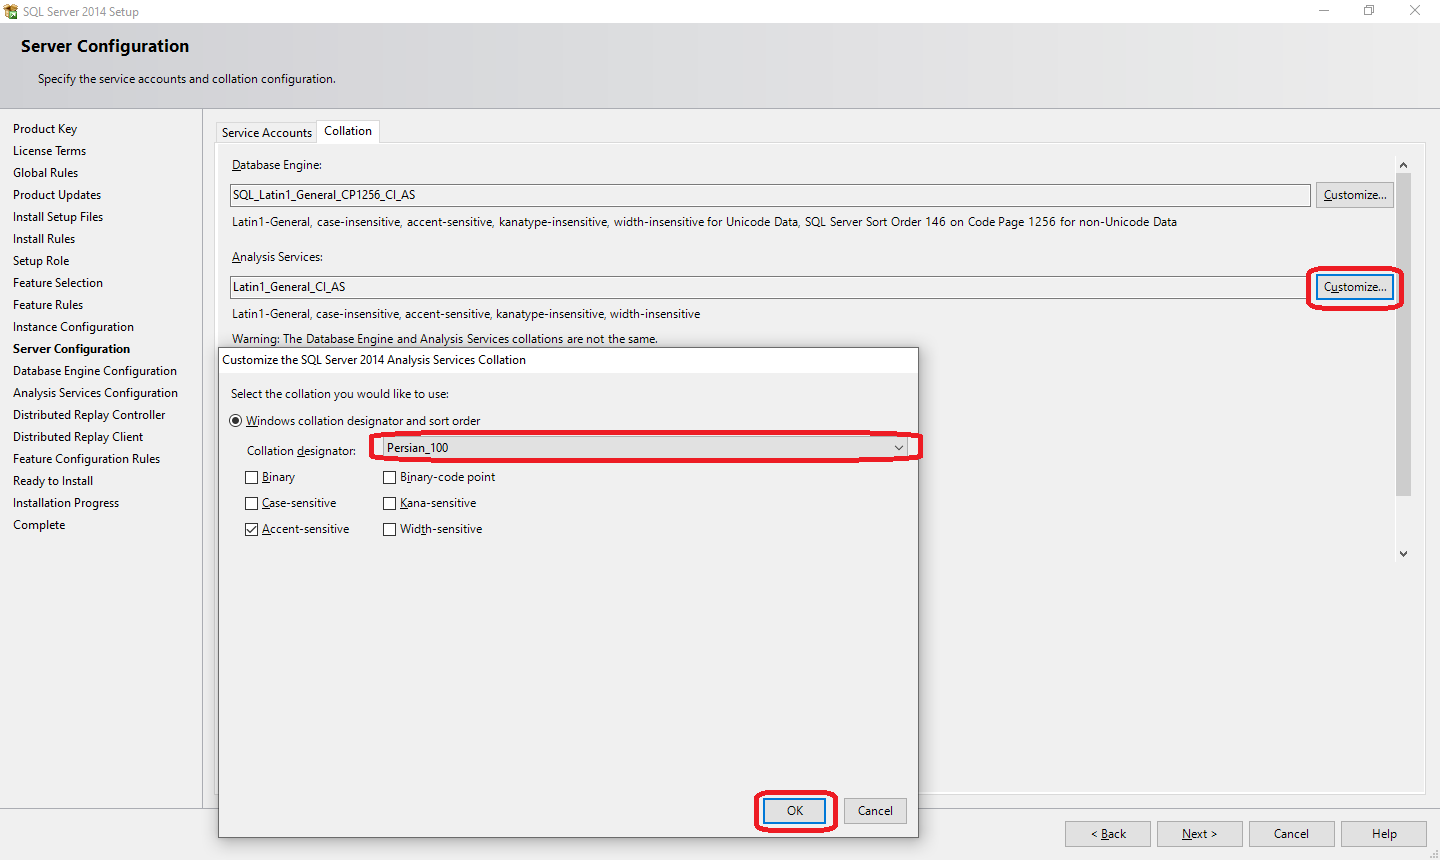Cancel the SQL Server setup wizard
This screenshot has height=860, width=1440.
pyautogui.click(x=1291, y=834)
